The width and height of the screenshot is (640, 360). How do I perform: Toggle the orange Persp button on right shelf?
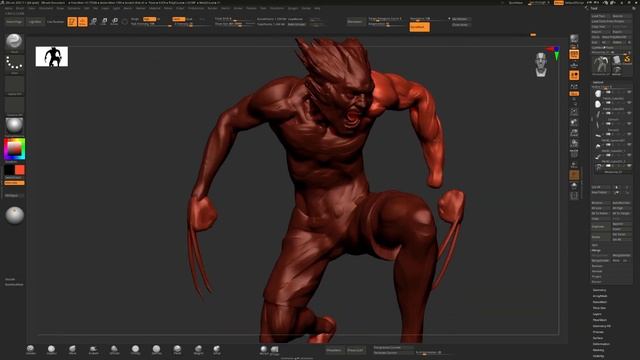(574, 54)
